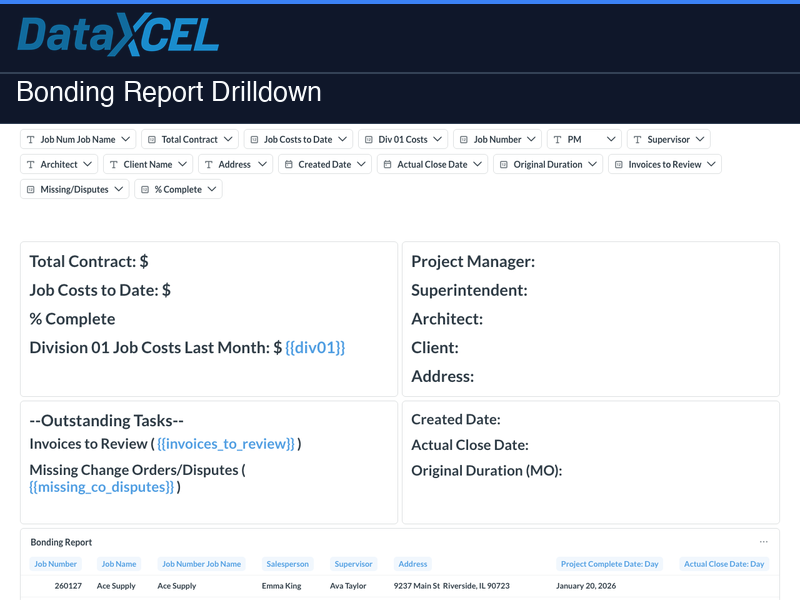Image resolution: width=800 pixels, height=600 pixels.
Task: Click the number icon on Total Contract filter
Action: point(152,140)
